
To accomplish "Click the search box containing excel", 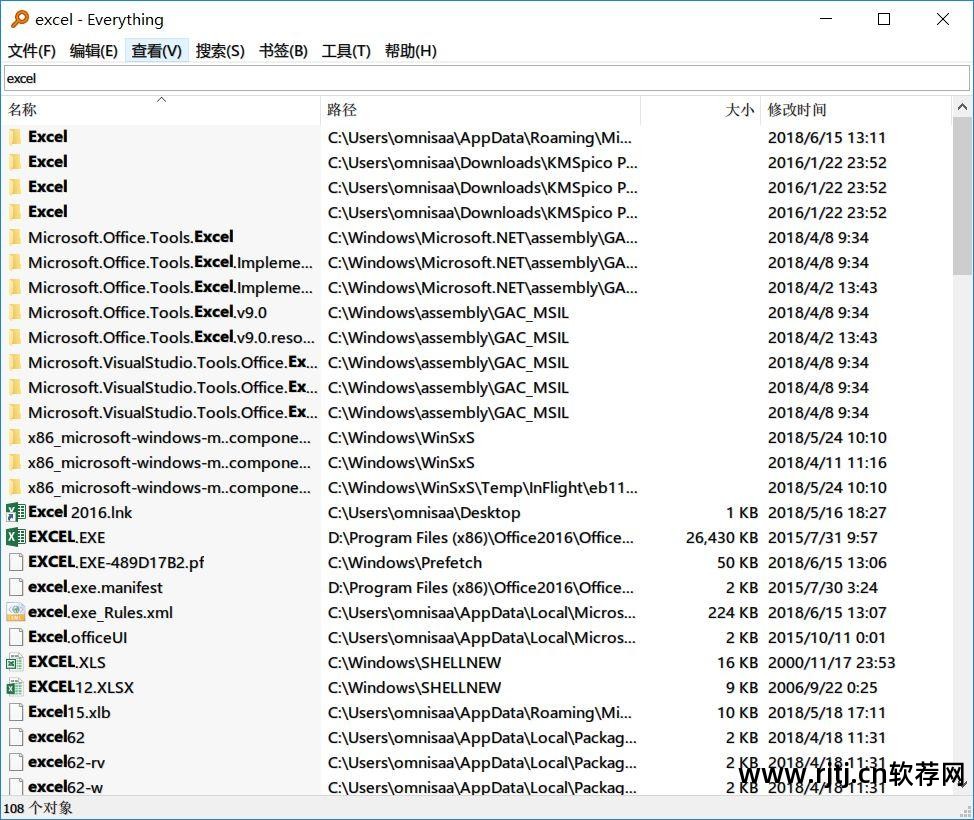I will [x=486, y=78].
